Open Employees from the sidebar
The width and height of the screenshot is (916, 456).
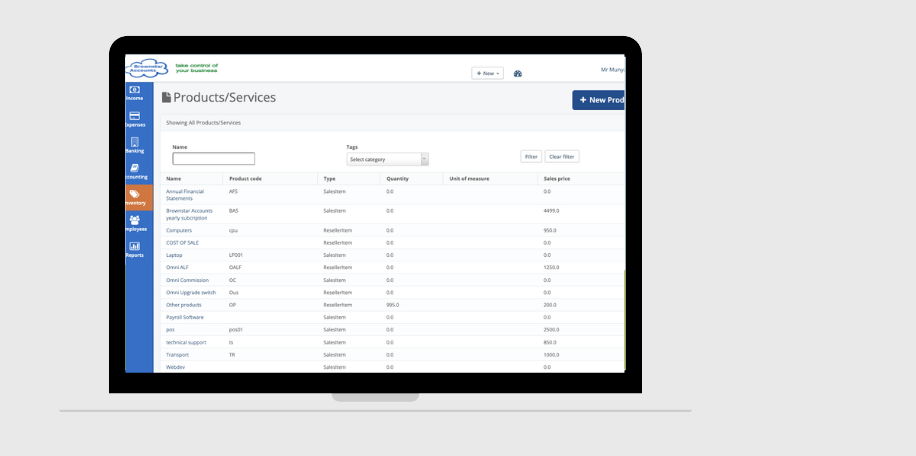[x=134, y=222]
